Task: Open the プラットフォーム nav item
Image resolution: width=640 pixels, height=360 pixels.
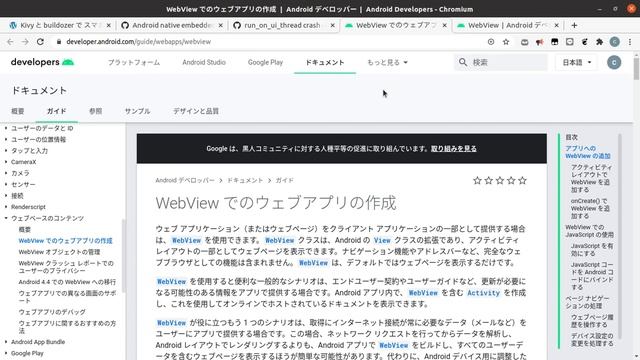Action: pos(134,62)
